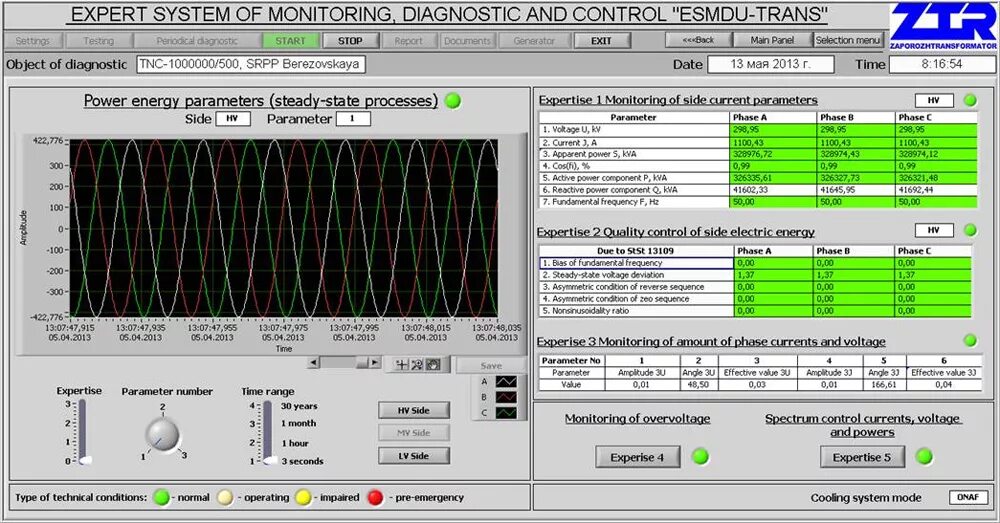
Task: Open the HV selector in Expertise 1
Action: click(x=934, y=100)
